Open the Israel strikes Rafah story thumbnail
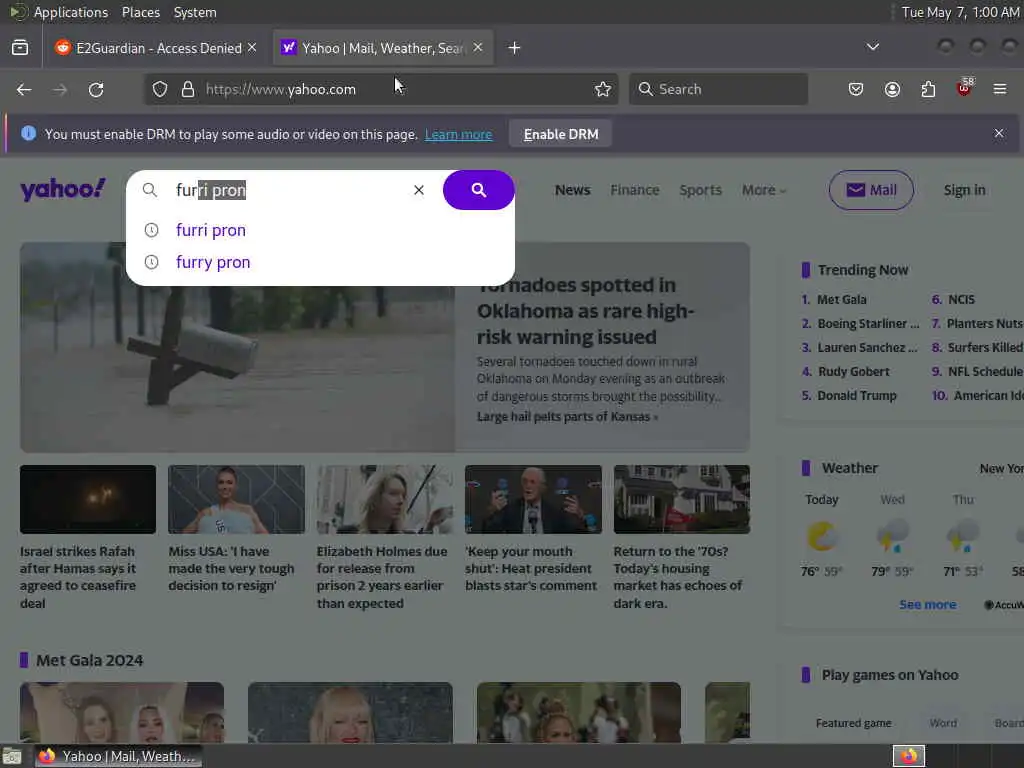This screenshot has height=768, width=1024. tap(88, 499)
